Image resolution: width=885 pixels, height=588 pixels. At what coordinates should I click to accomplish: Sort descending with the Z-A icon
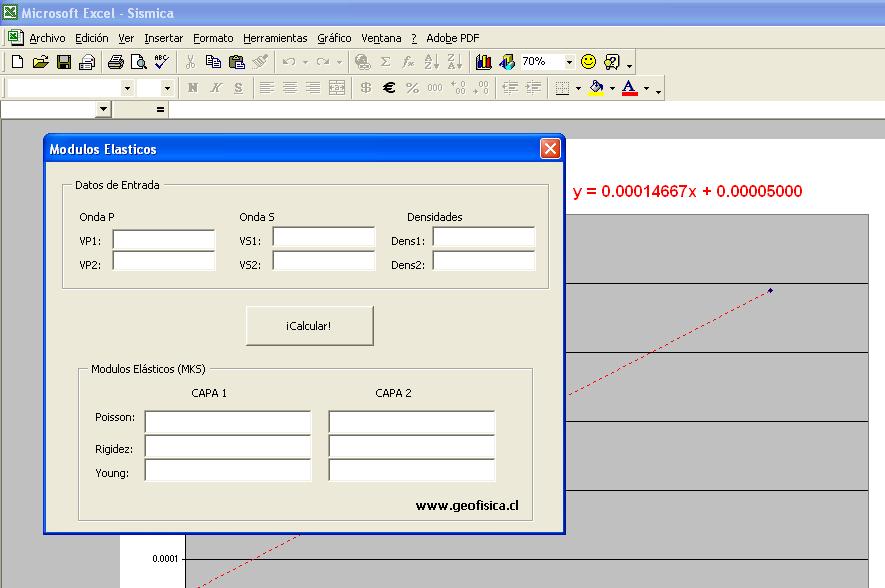click(x=454, y=62)
